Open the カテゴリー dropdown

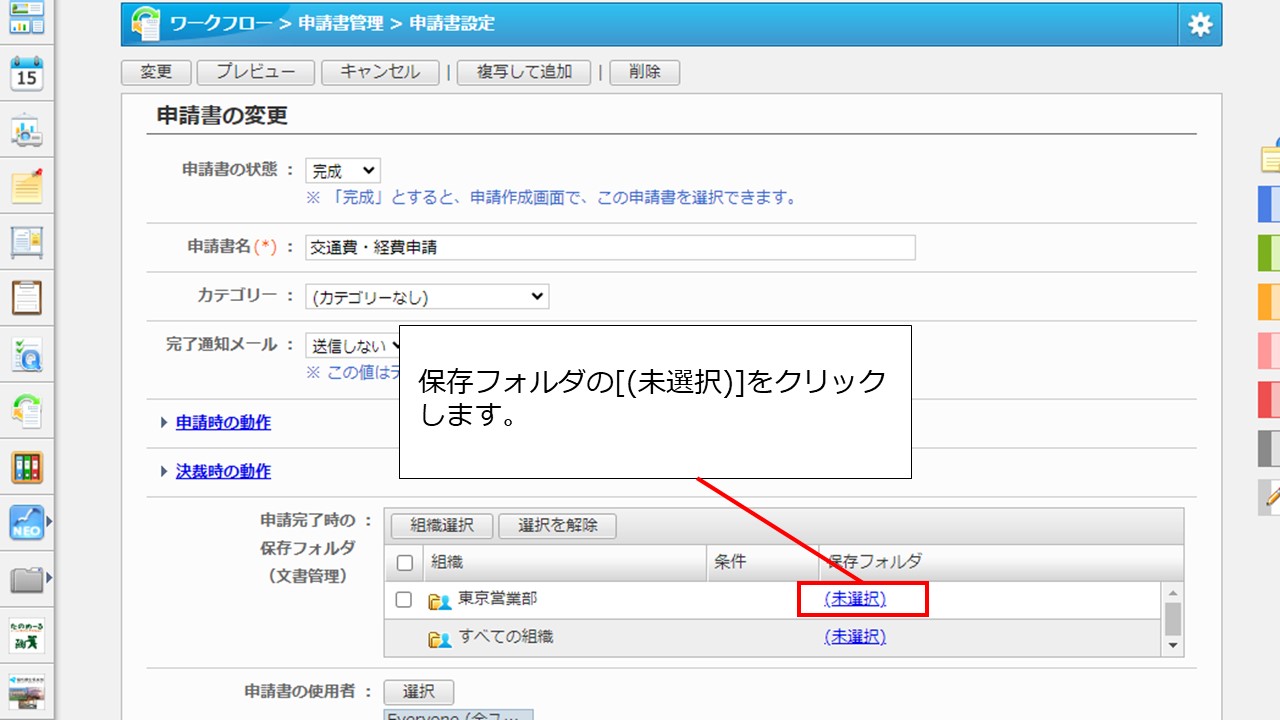[427, 297]
